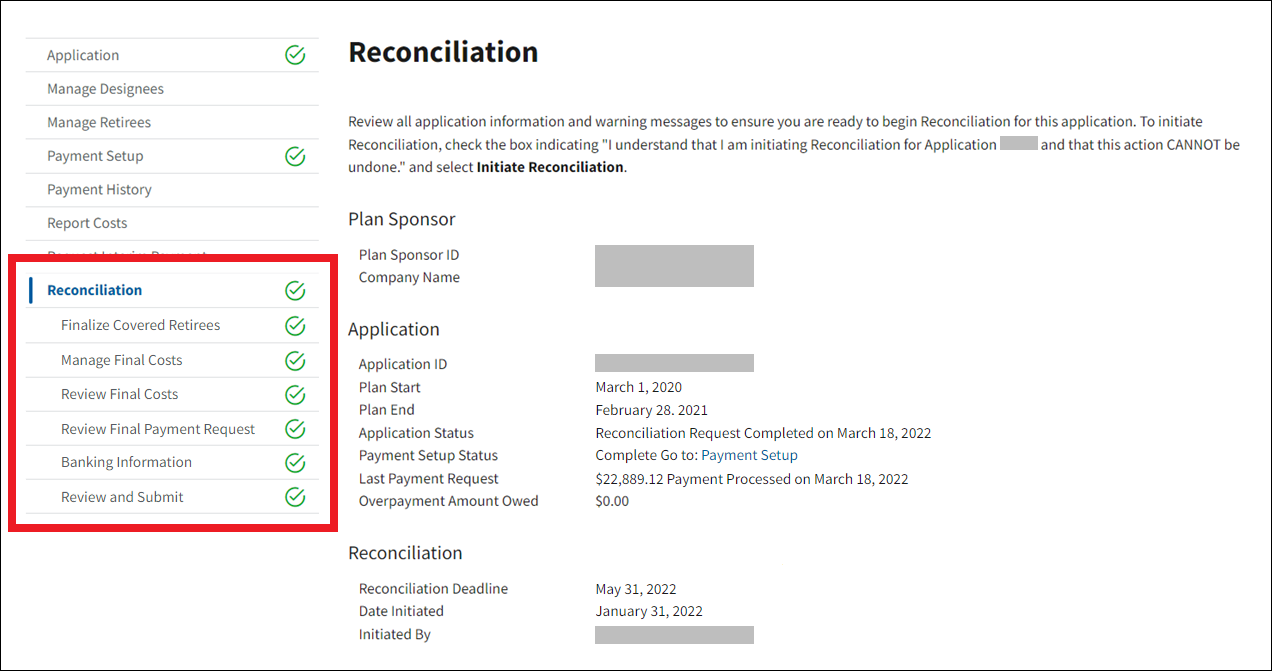Open the Application menu item

point(83,56)
